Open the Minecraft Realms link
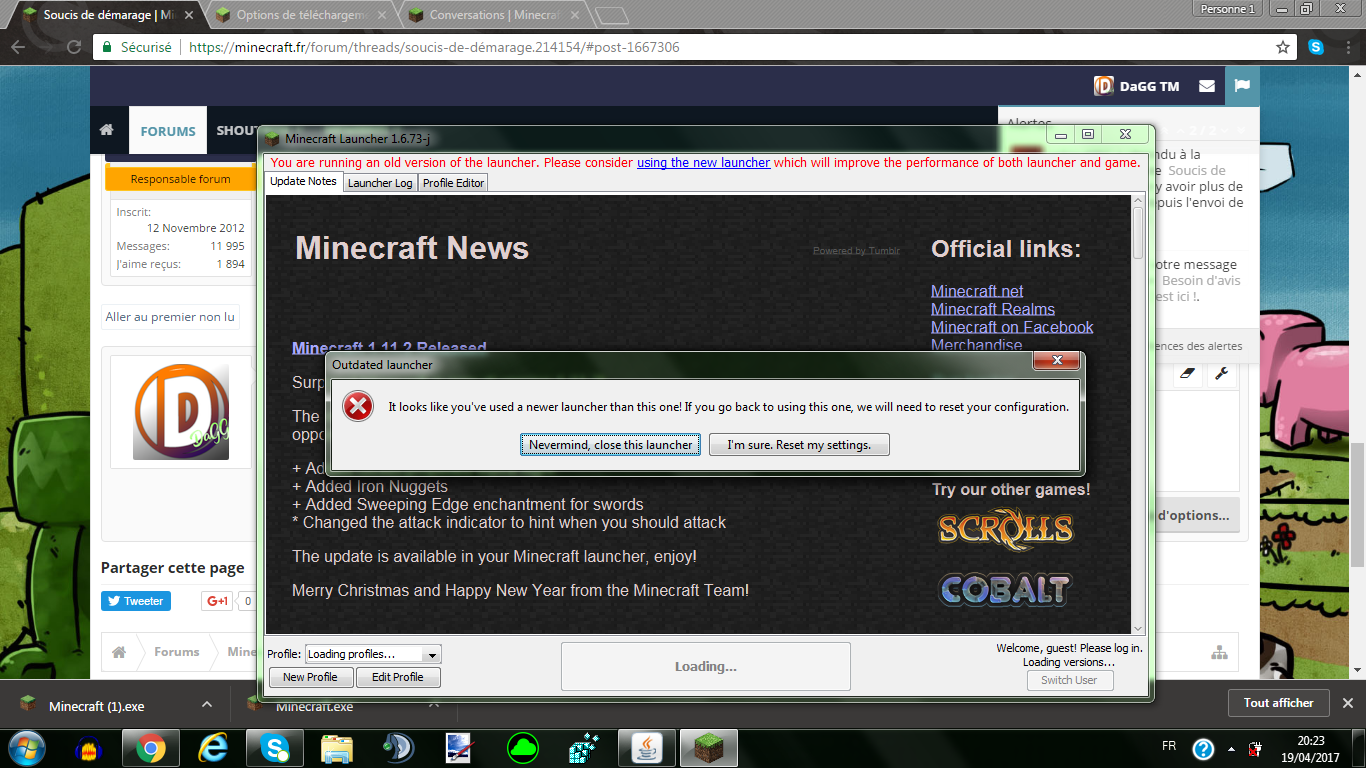 pos(993,309)
